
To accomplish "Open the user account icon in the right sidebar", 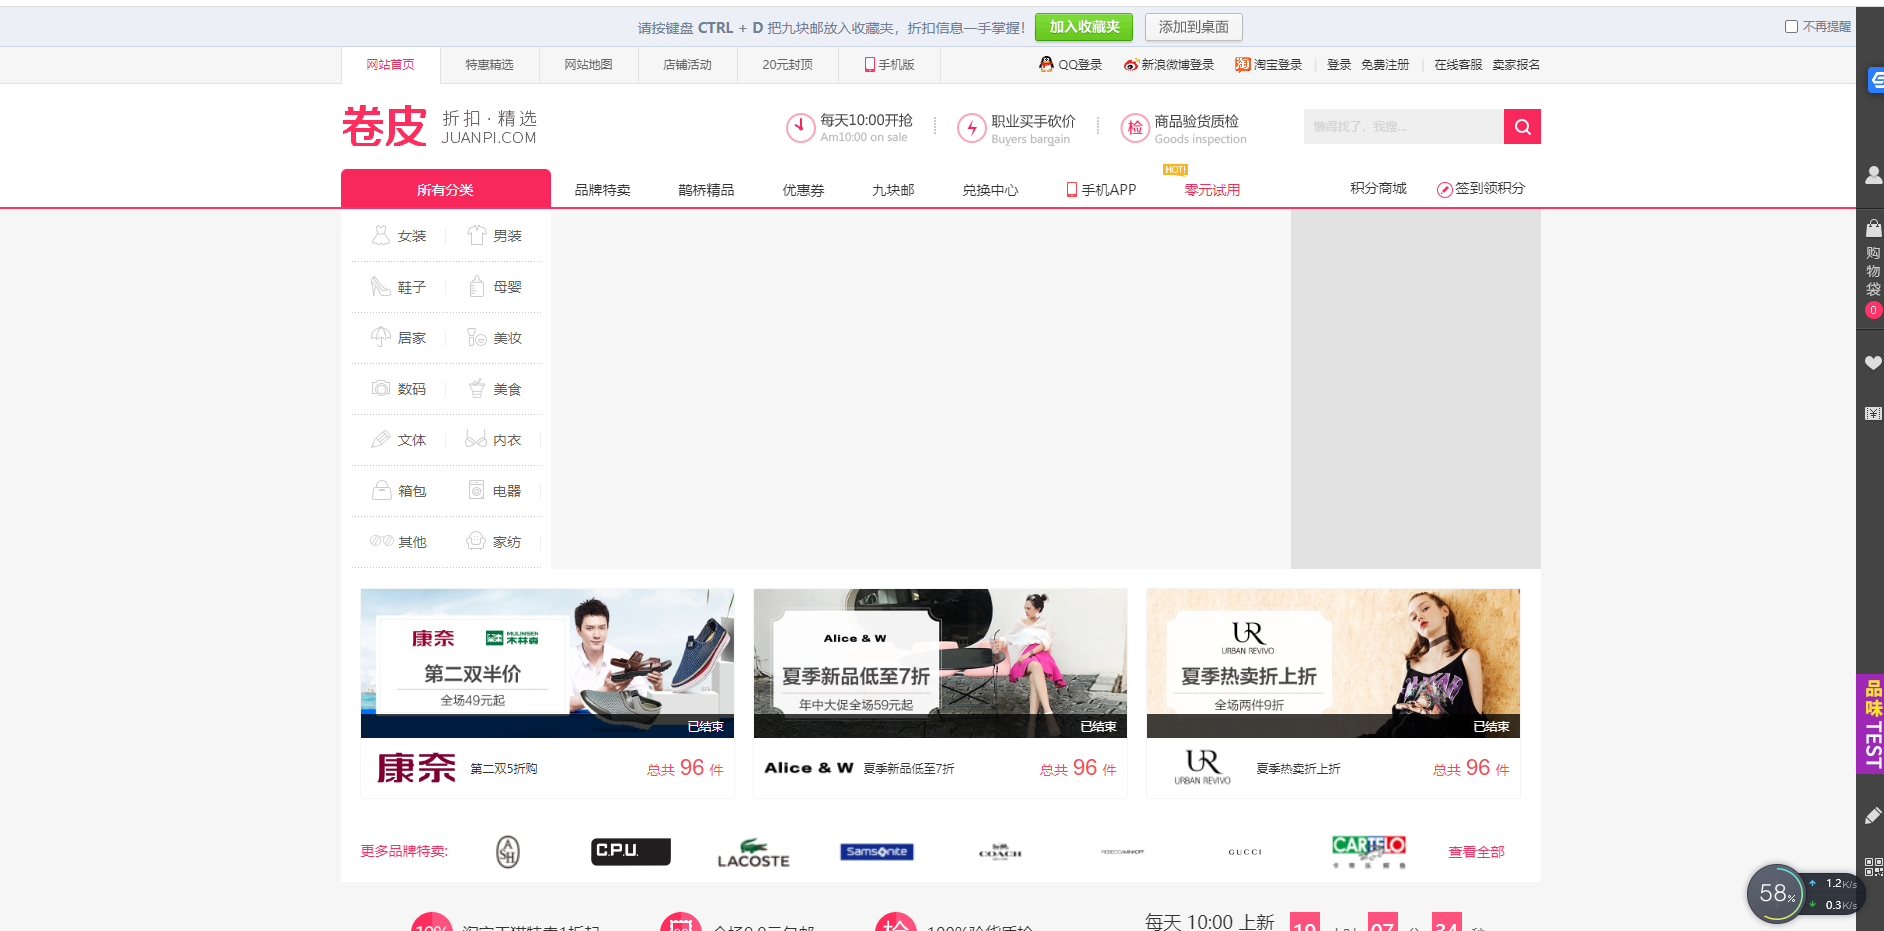I will (1873, 175).
